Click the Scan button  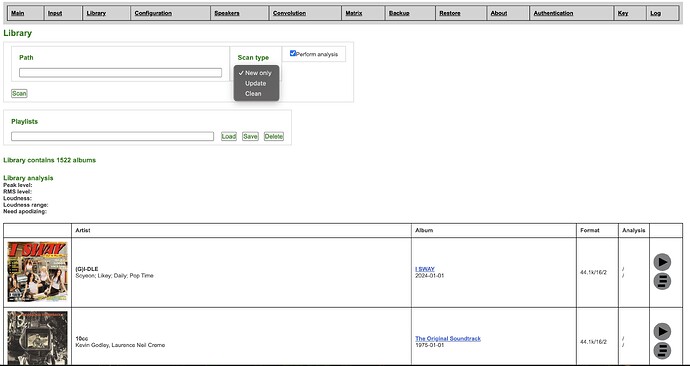(x=19, y=93)
